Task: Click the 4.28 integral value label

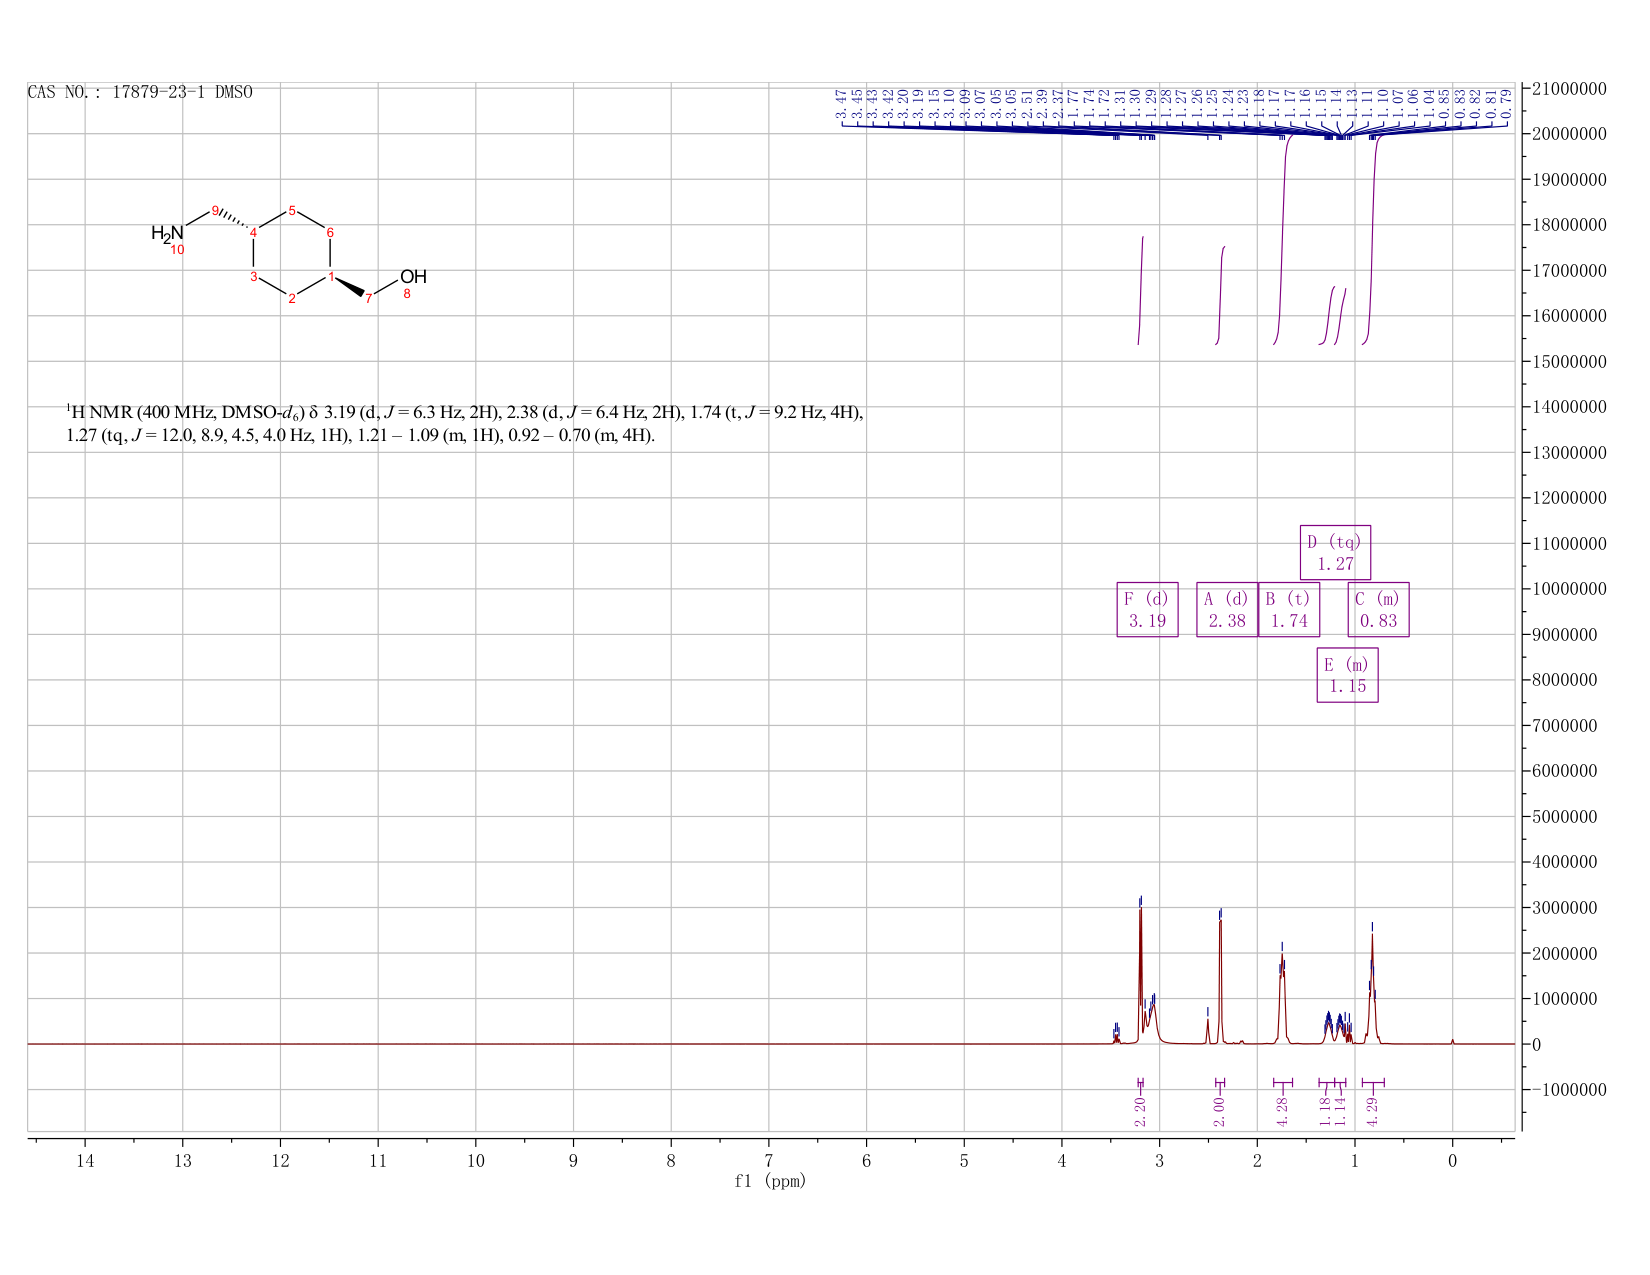Action: (x=1282, y=1111)
